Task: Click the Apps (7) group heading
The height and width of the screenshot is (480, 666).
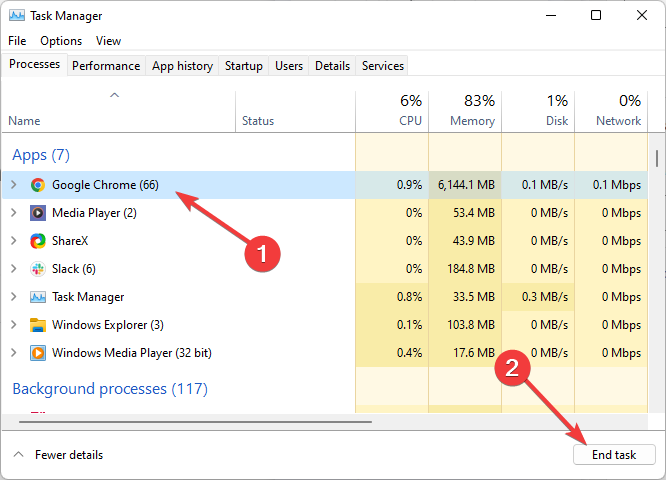Action: pos(41,155)
